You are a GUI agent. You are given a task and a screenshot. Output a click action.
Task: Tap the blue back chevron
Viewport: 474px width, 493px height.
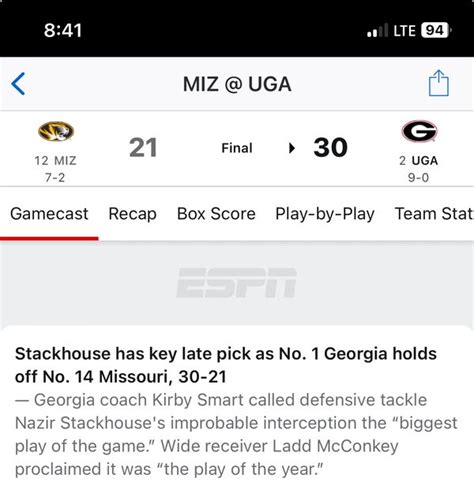pyautogui.click(x=18, y=84)
